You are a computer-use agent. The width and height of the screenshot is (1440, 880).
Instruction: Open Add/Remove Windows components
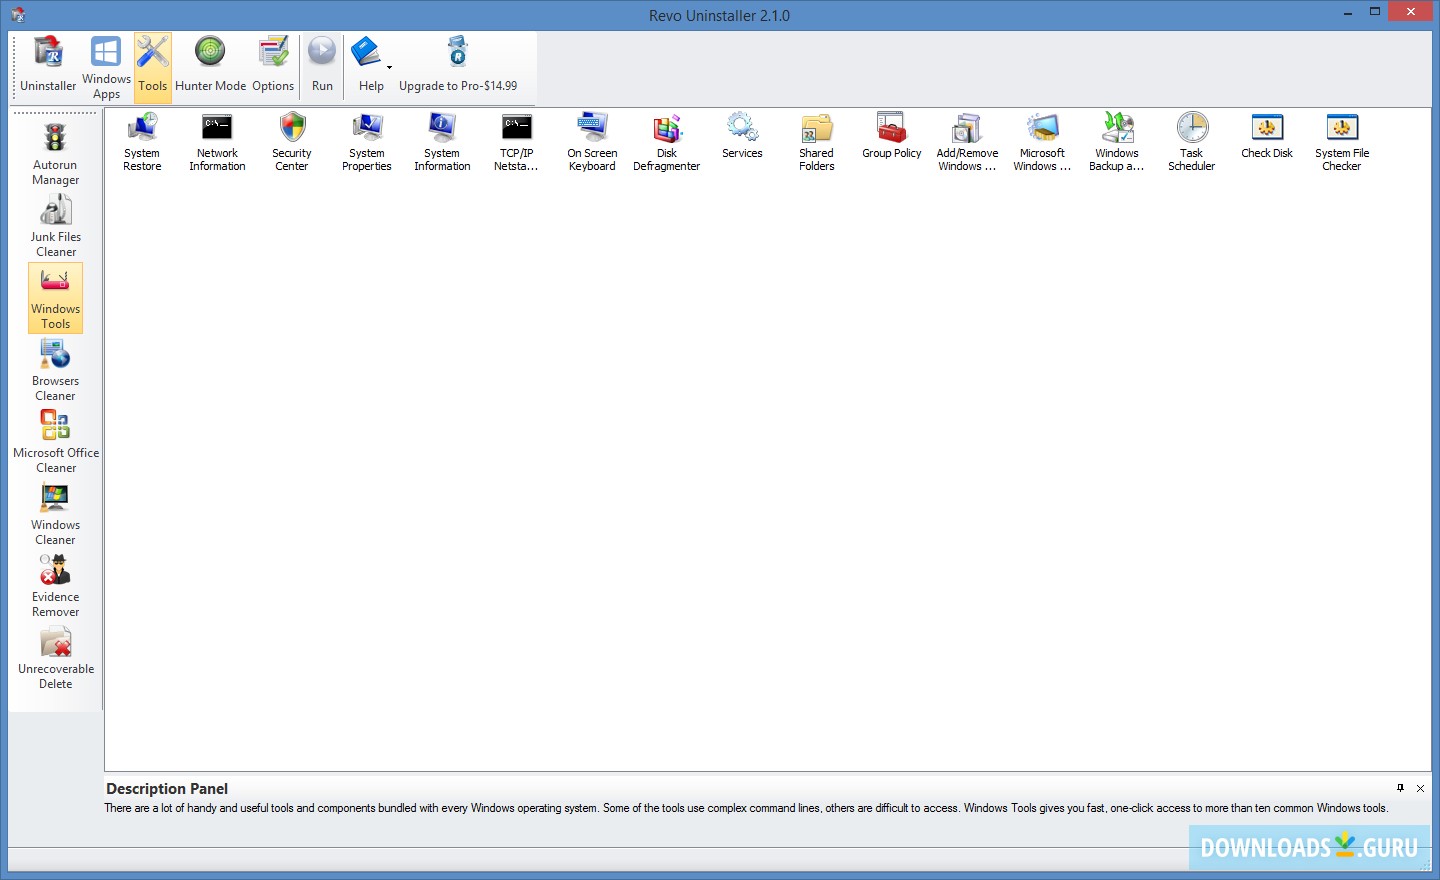[x=967, y=142]
